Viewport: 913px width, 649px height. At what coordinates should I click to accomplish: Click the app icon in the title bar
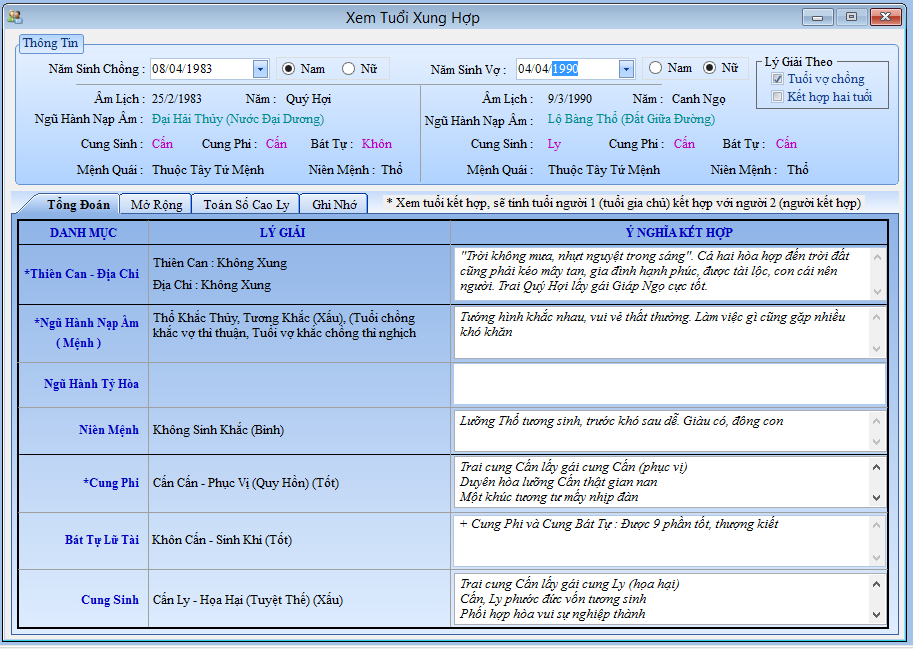point(14,17)
